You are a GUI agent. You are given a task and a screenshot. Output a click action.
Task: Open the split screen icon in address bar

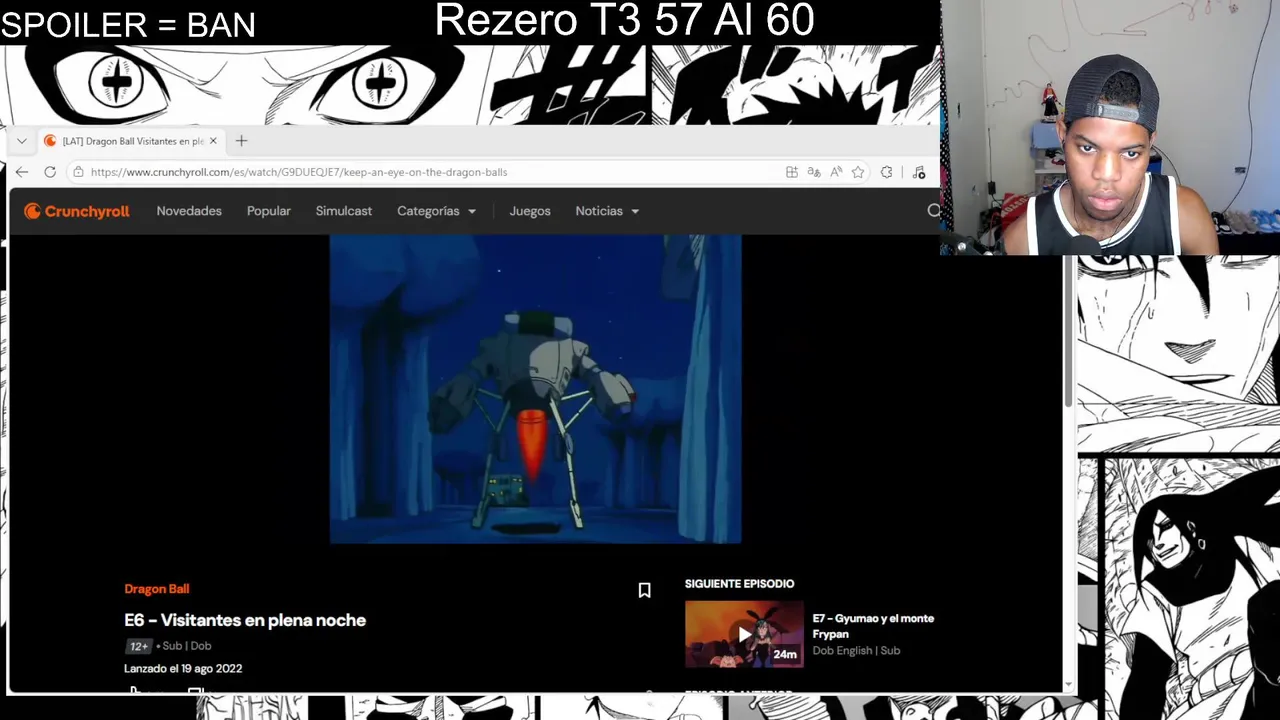click(x=792, y=172)
